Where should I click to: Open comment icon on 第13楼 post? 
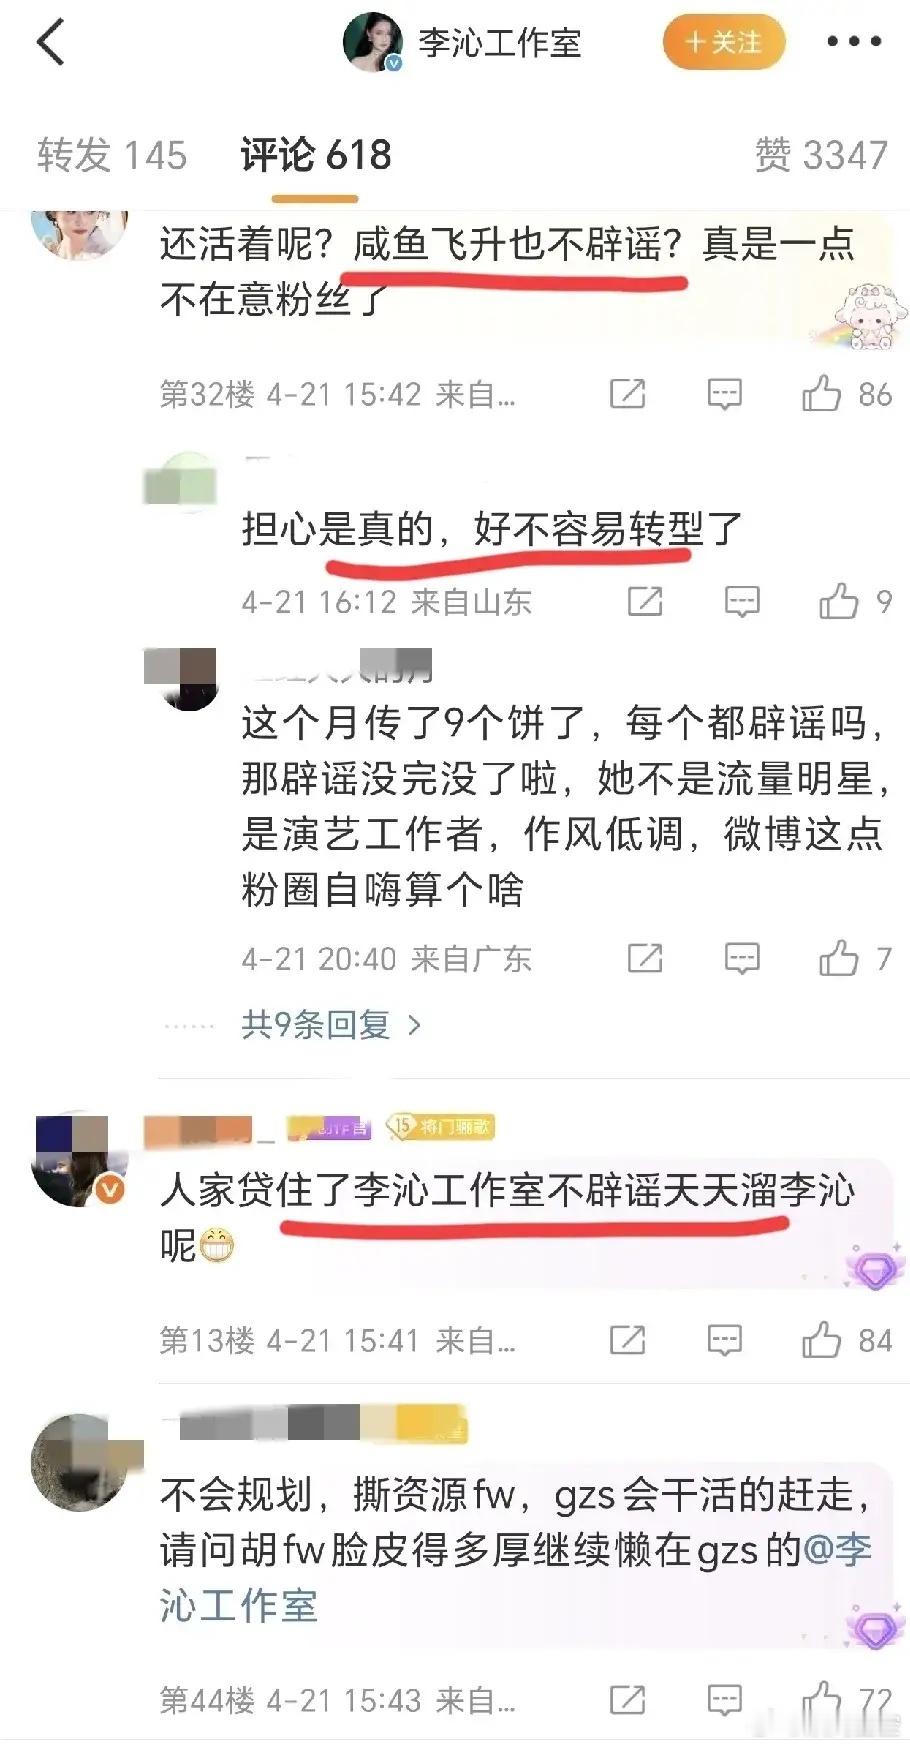coord(724,1339)
